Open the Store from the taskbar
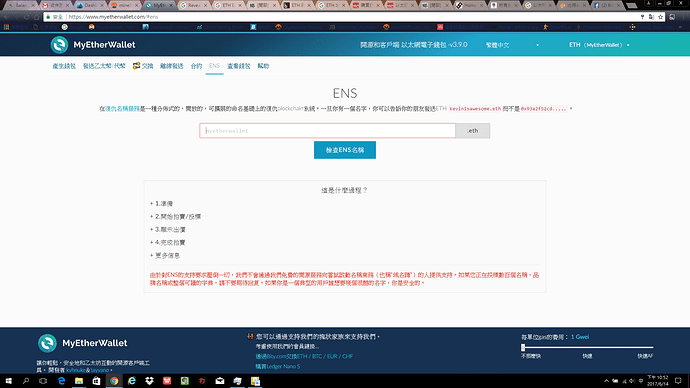Viewport: 690px width, 388px height. (96, 381)
